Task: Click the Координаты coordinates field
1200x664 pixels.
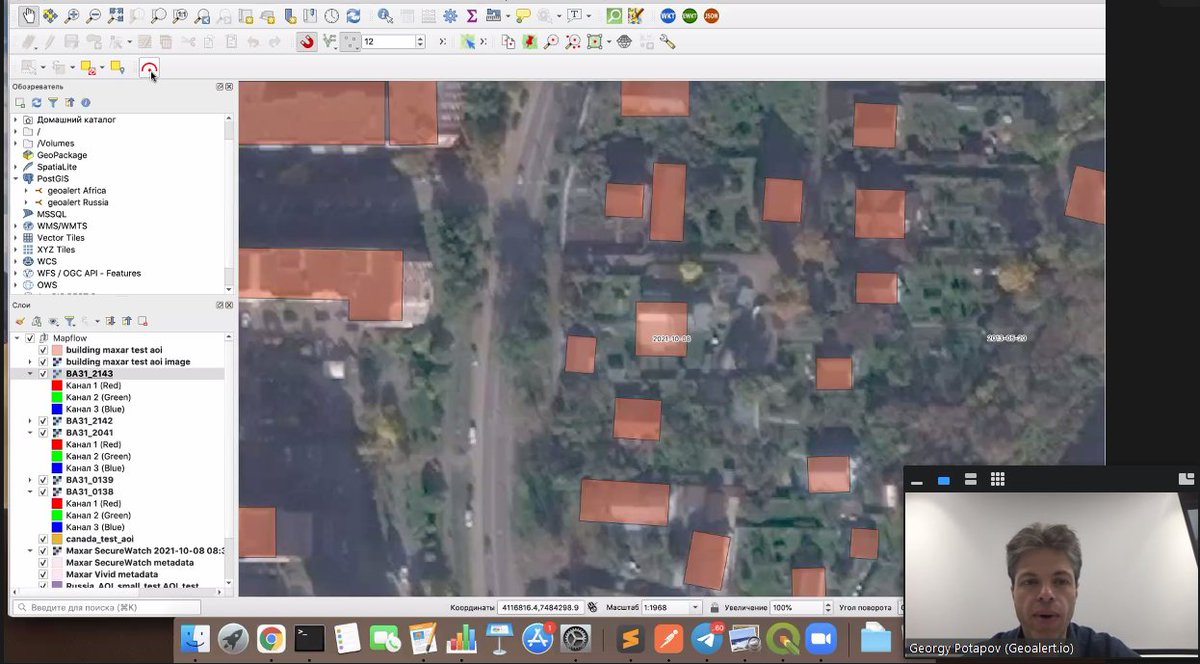Action: (x=540, y=607)
